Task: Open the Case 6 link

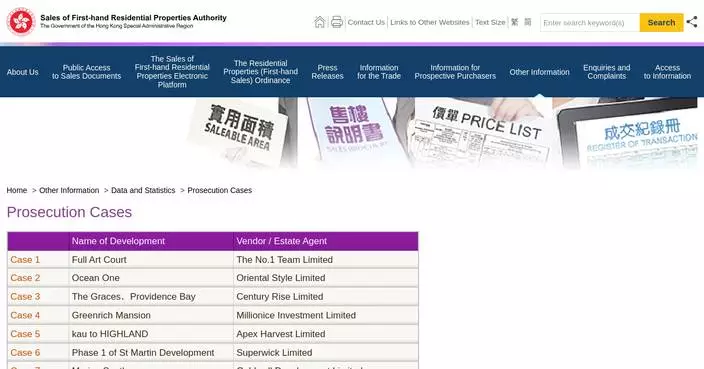Action: point(25,353)
